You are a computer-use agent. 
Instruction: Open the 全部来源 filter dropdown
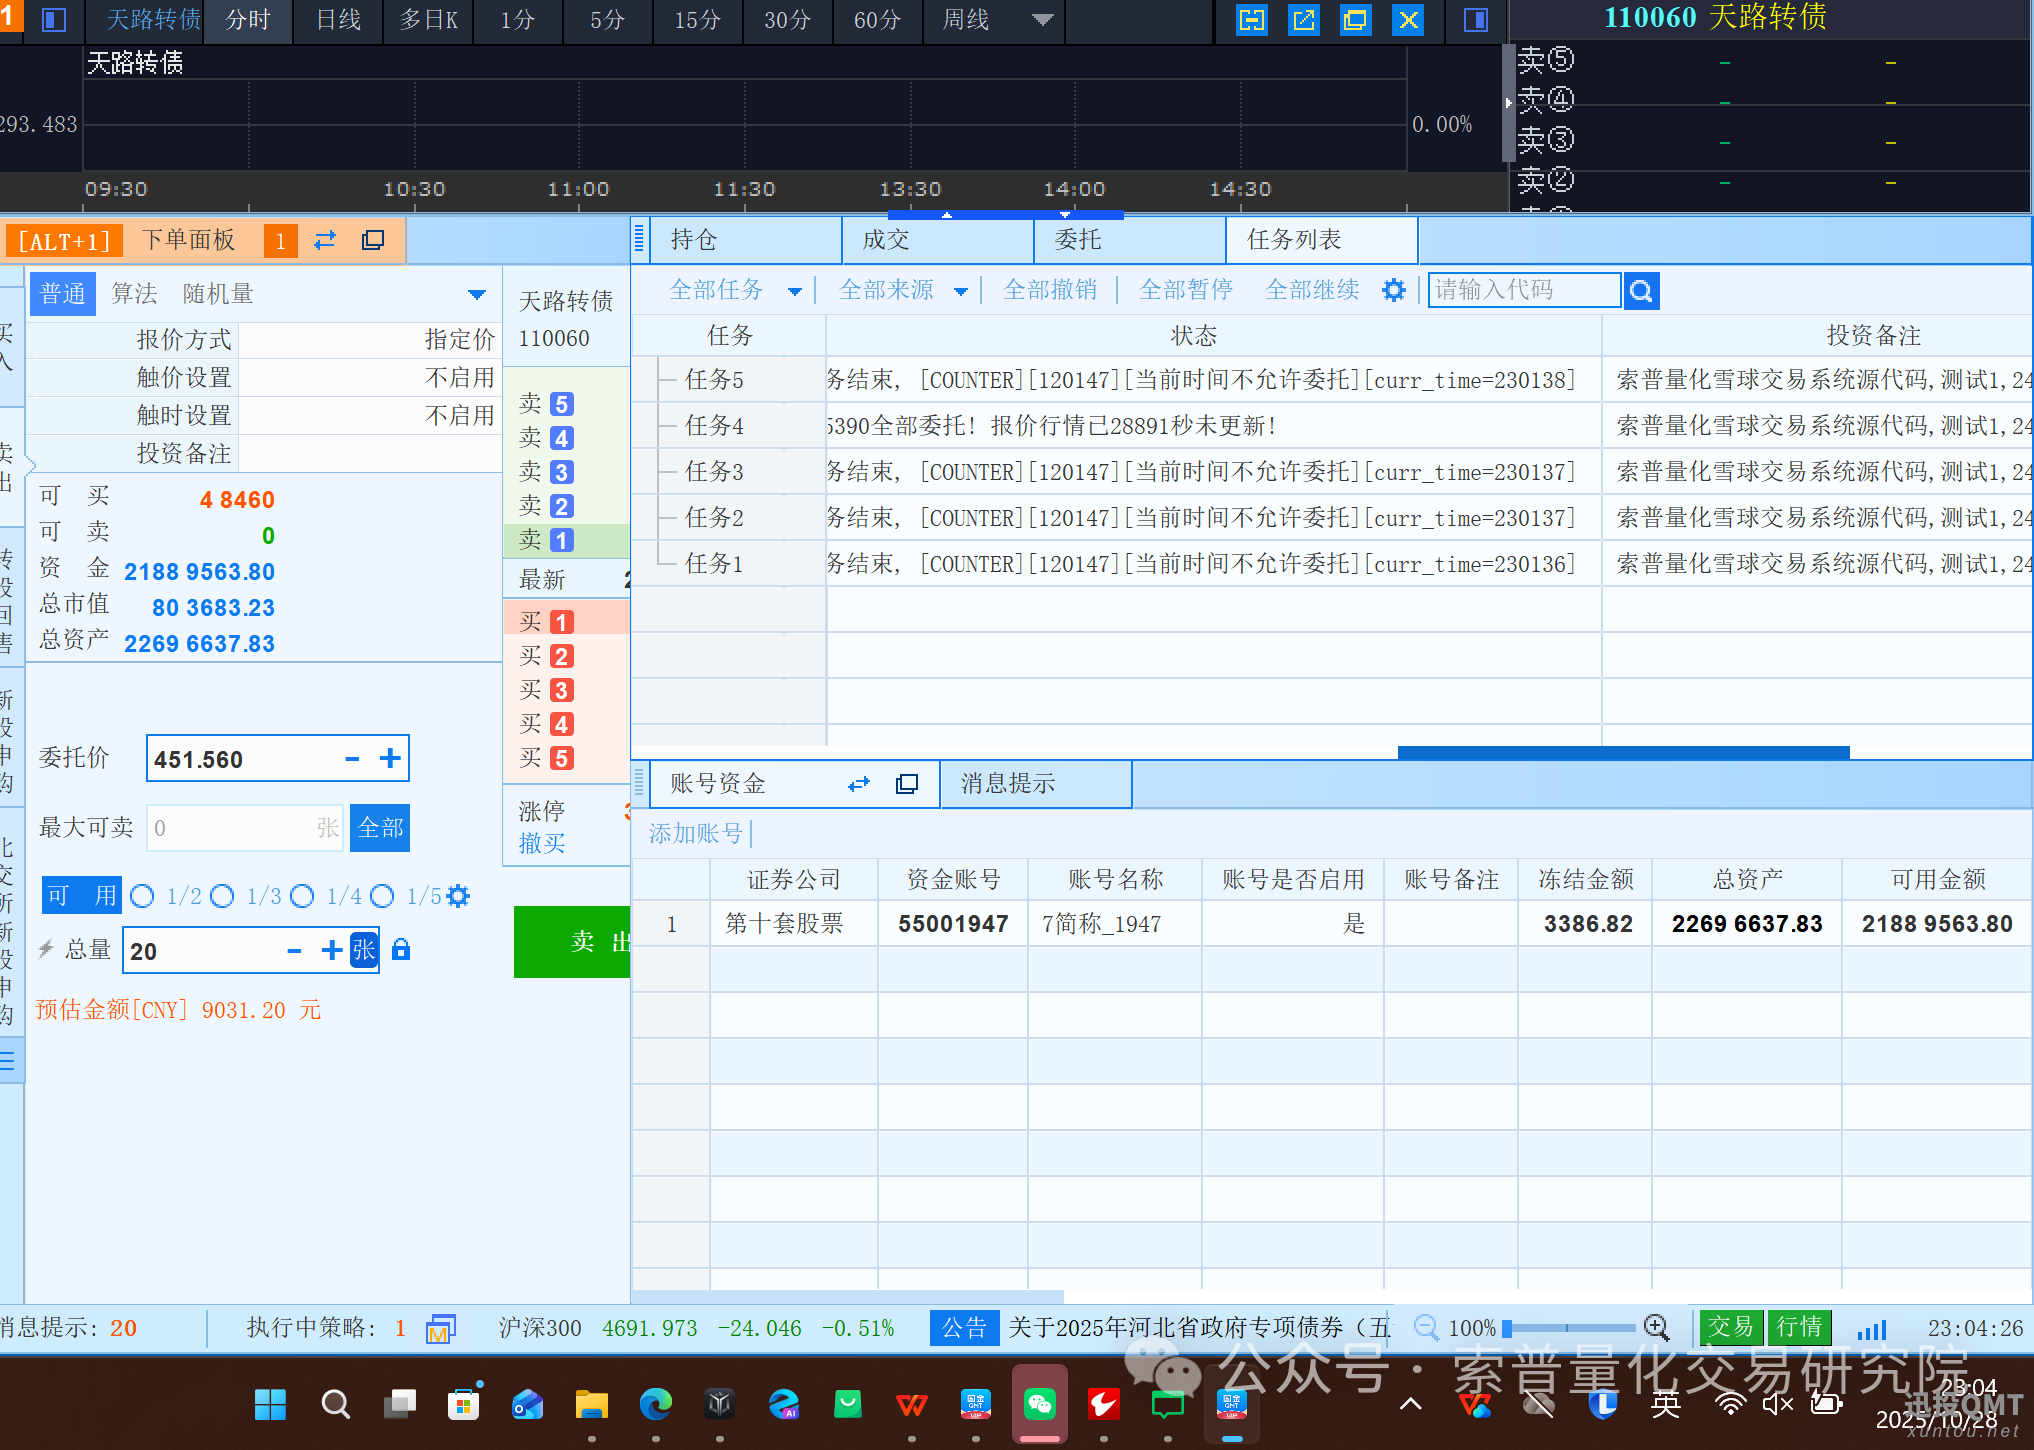click(x=961, y=289)
